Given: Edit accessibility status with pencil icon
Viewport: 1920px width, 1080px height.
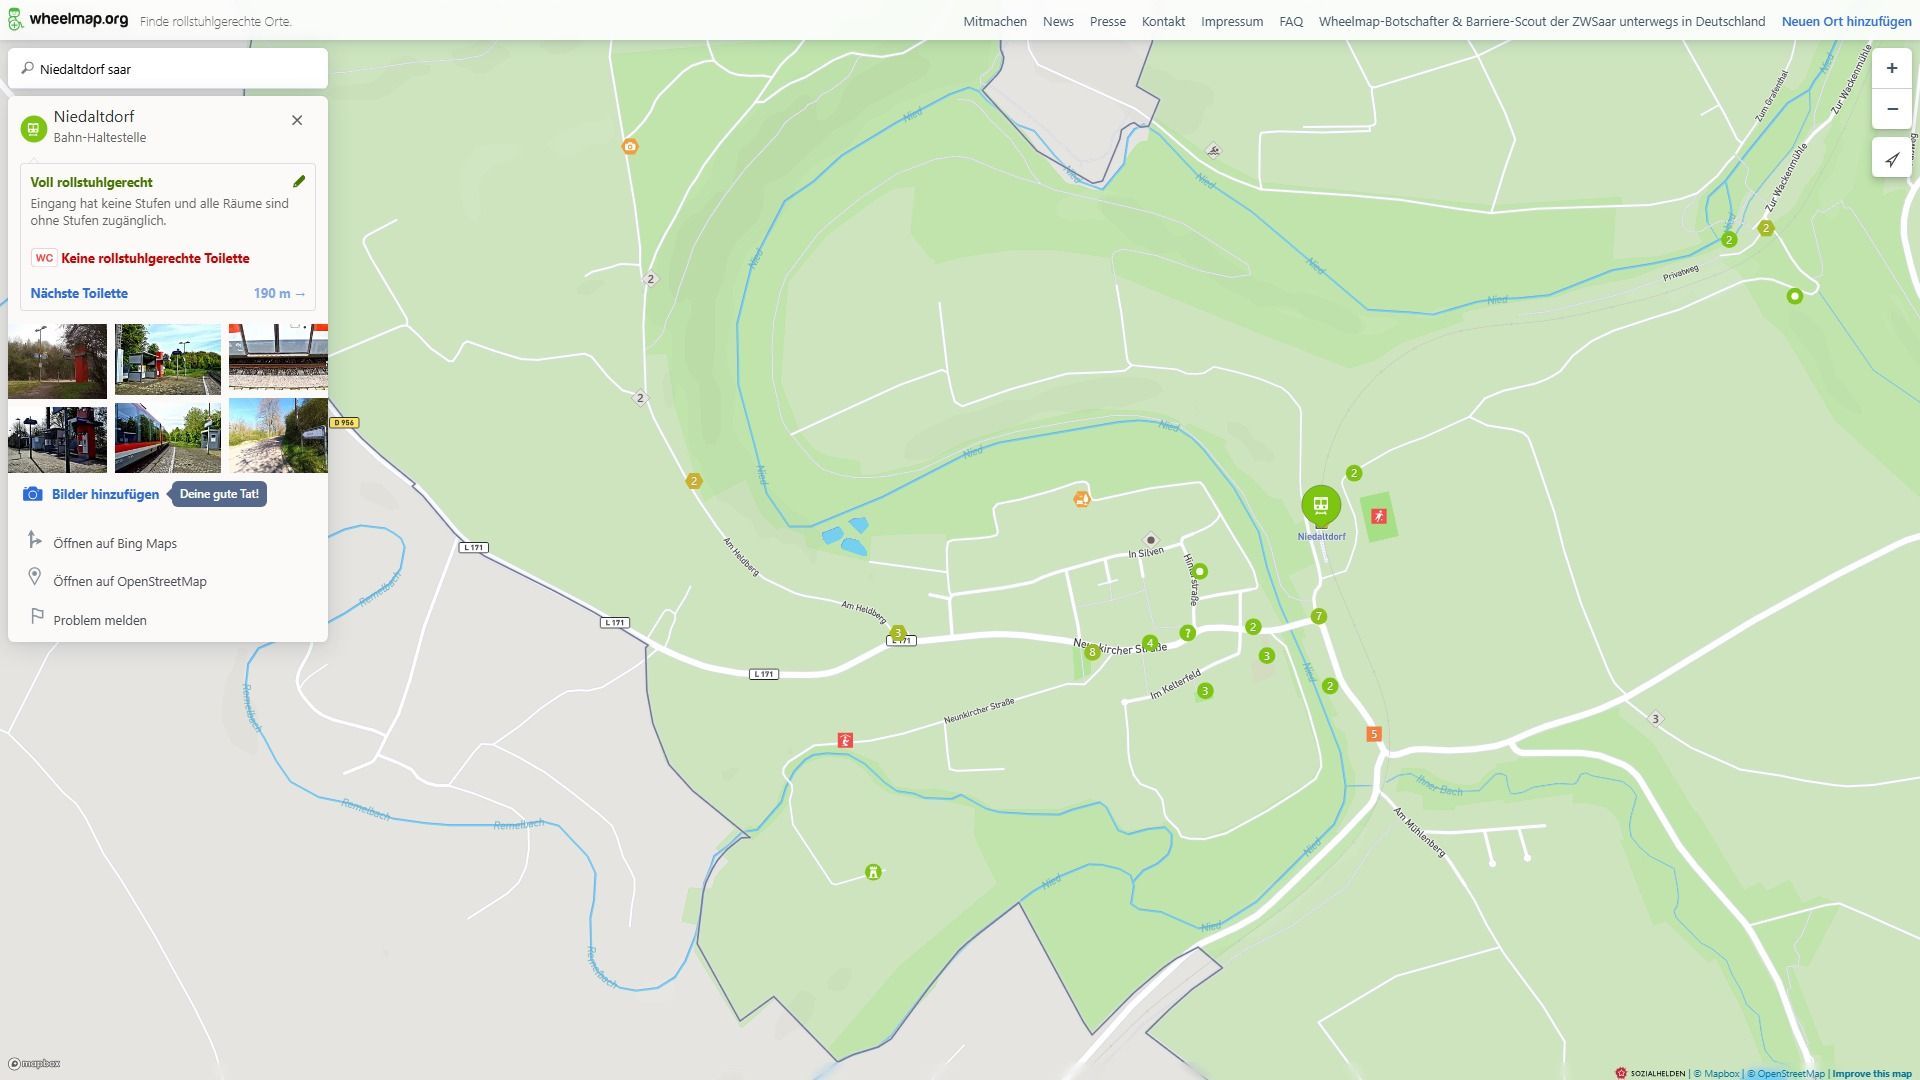Looking at the screenshot, I should 298,182.
